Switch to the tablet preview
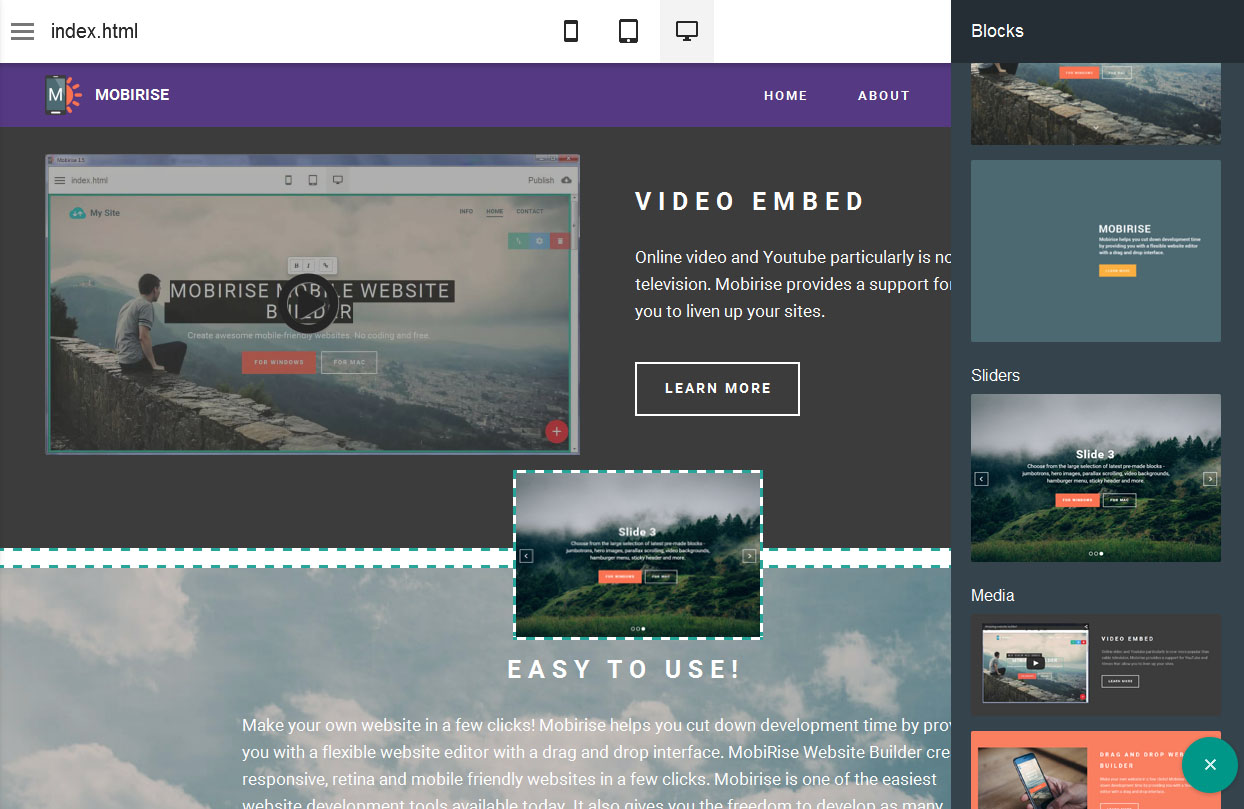 [628, 31]
